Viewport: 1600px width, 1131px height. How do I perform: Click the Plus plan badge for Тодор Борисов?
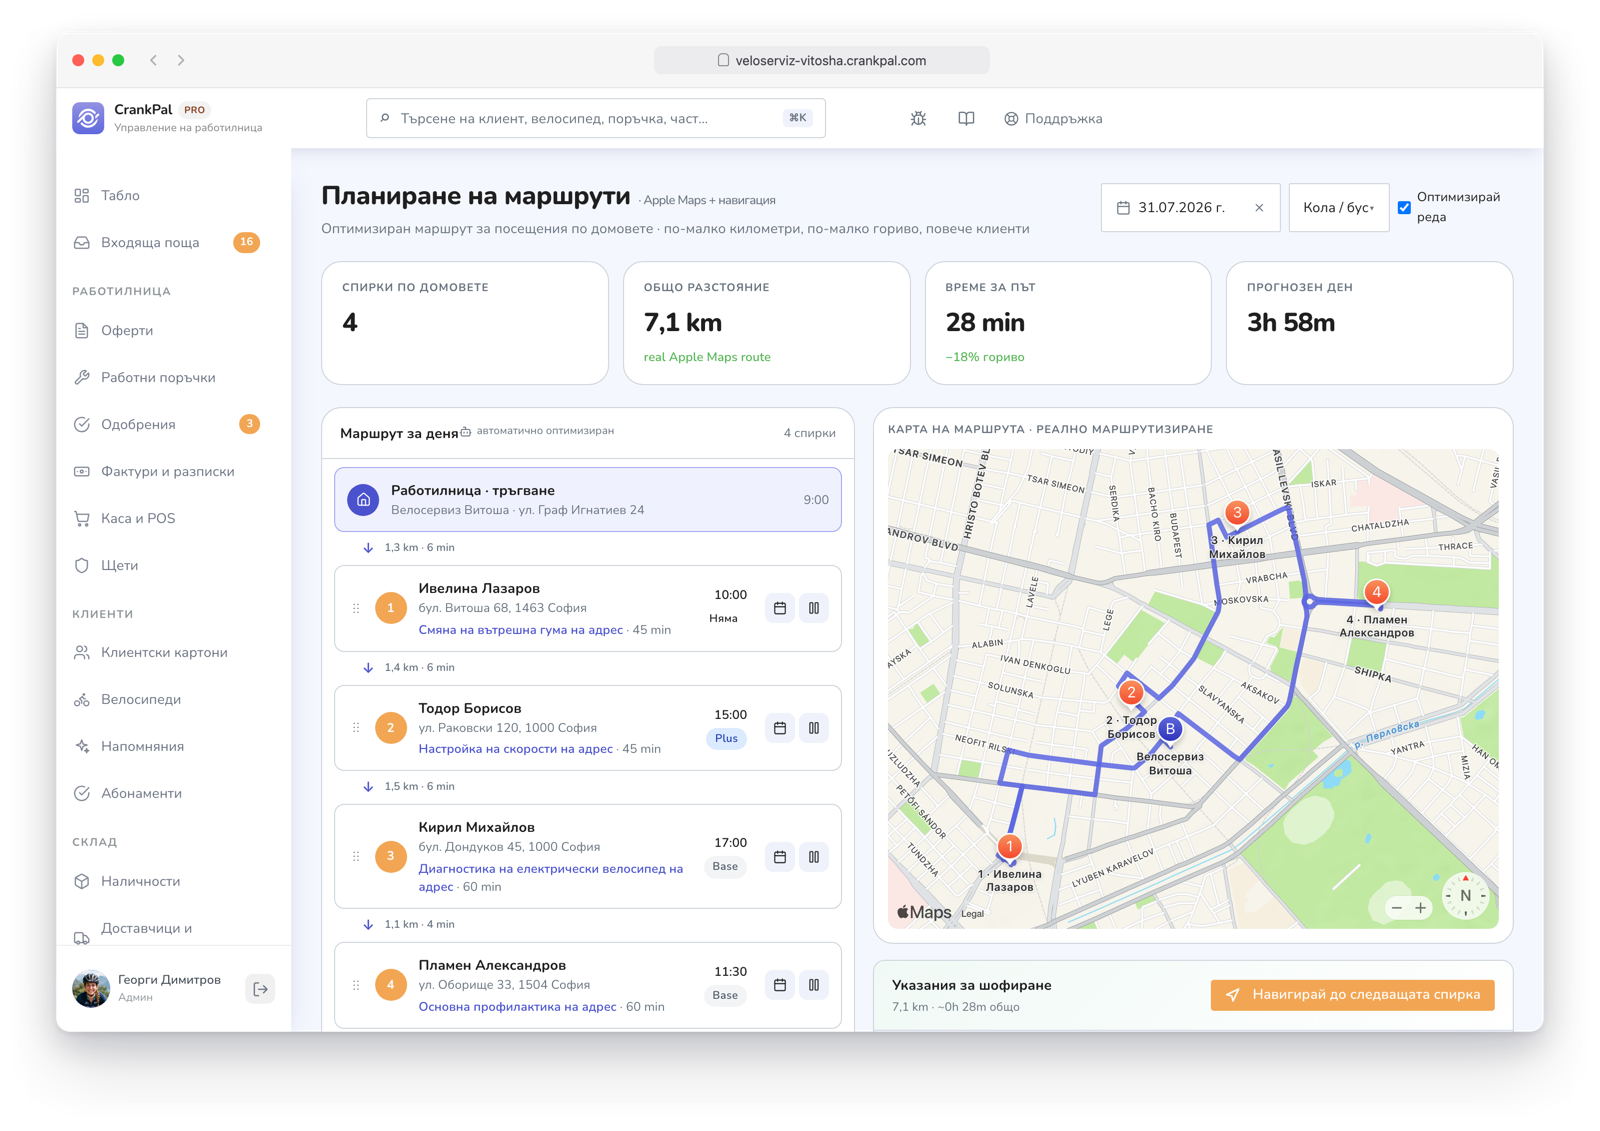(x=726, y=739)
